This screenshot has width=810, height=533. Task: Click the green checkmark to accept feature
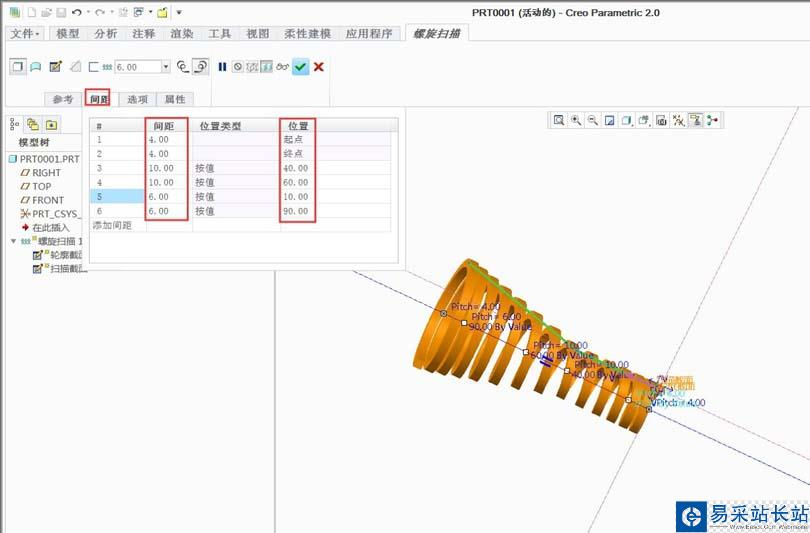pos(300,67)
